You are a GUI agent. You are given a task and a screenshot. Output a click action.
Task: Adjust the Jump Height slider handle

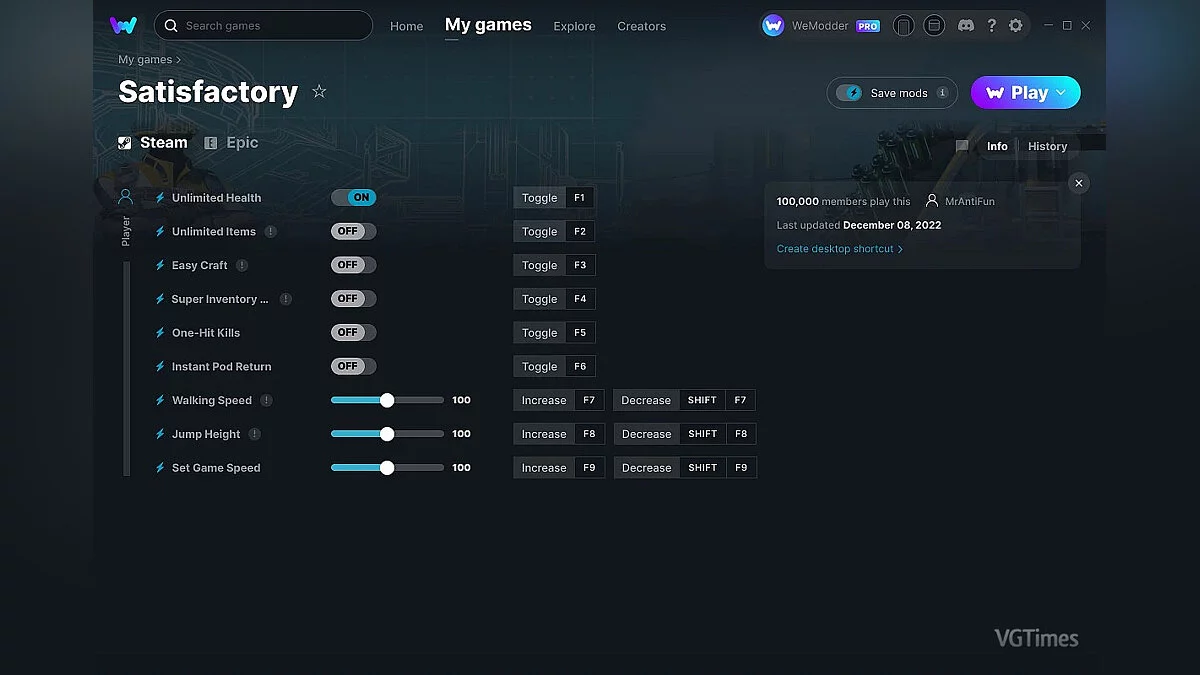pyautogui.click(x=387, y=433)
